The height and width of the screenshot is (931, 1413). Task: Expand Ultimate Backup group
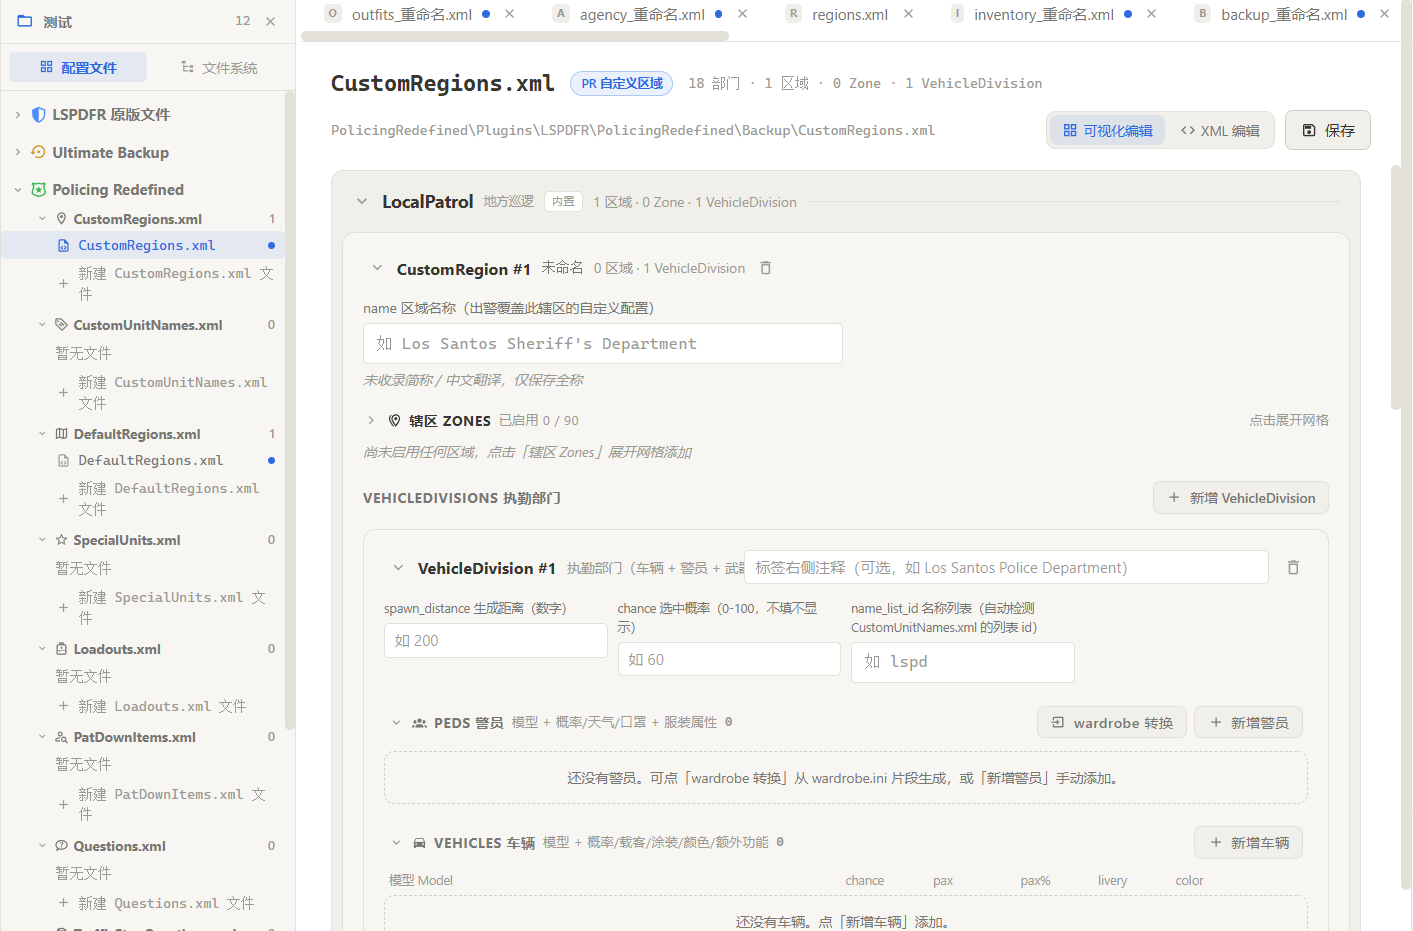pos(18,152)
